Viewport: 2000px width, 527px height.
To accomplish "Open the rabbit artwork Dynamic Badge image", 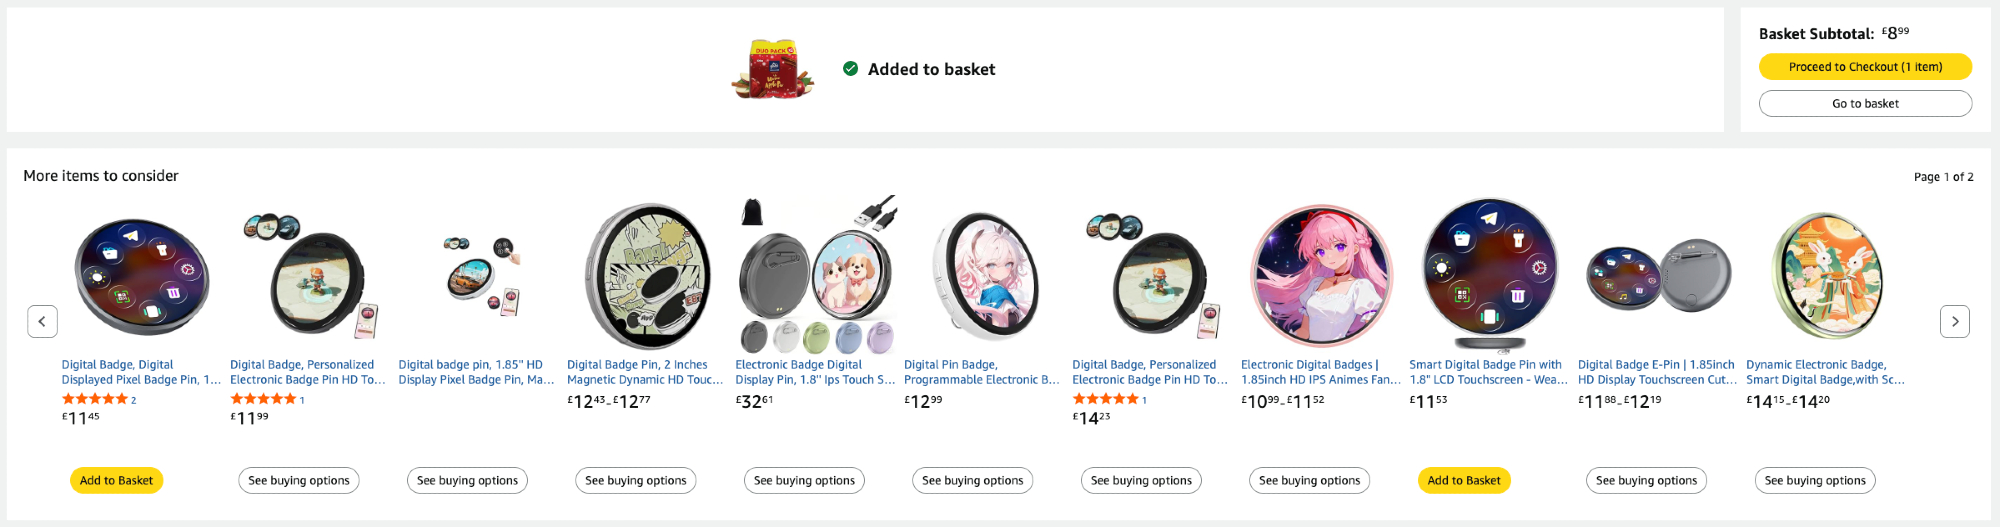I will [1827, 277].
